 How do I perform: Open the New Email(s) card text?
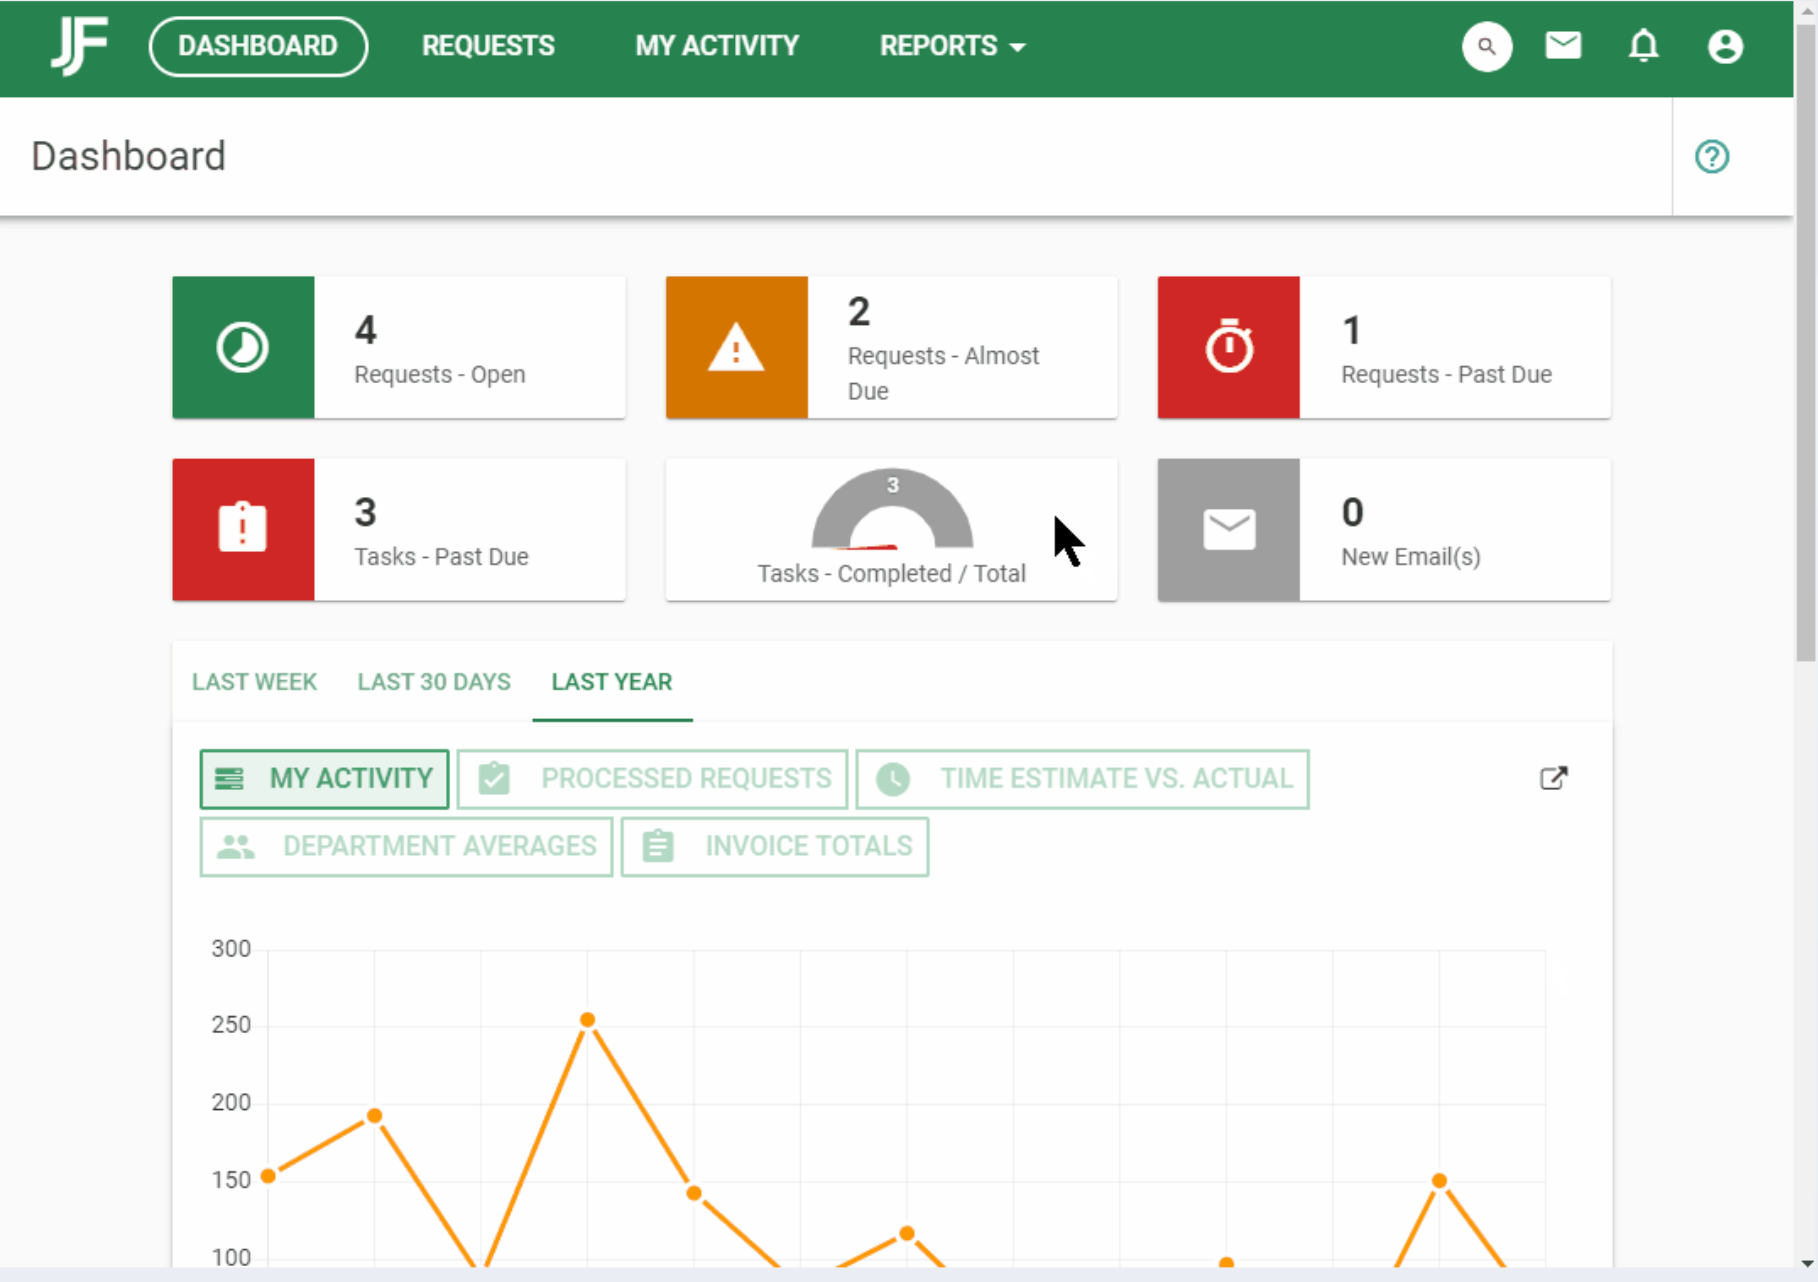click(x=1411, y=556)
